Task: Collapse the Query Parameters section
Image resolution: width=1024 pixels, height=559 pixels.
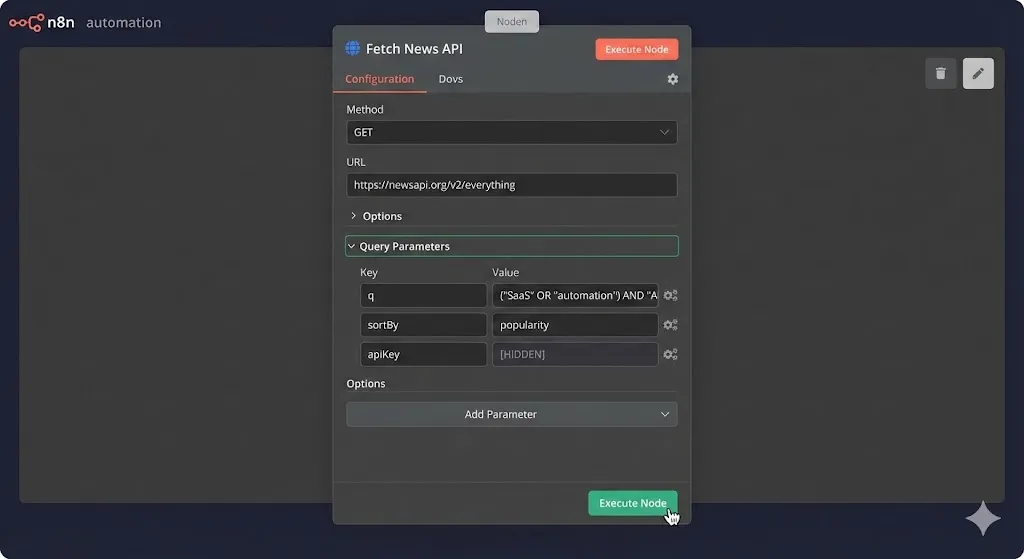Action: [511, 246]
